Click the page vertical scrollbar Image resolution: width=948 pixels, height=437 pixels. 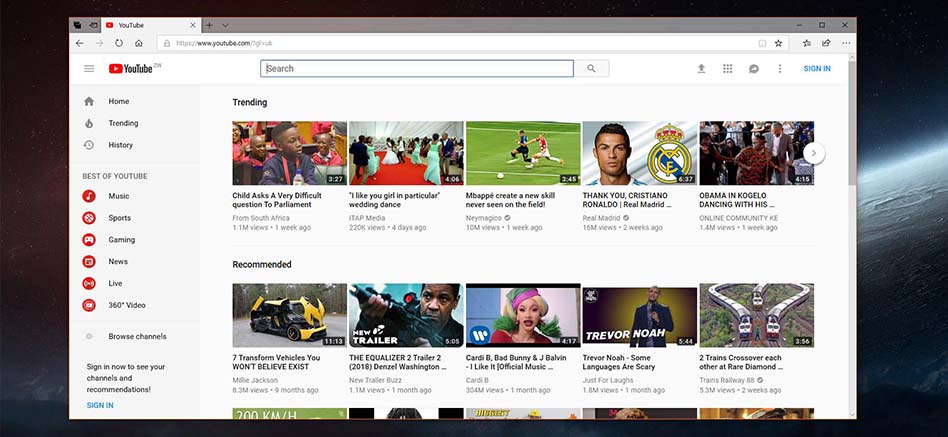pos(852,121)
